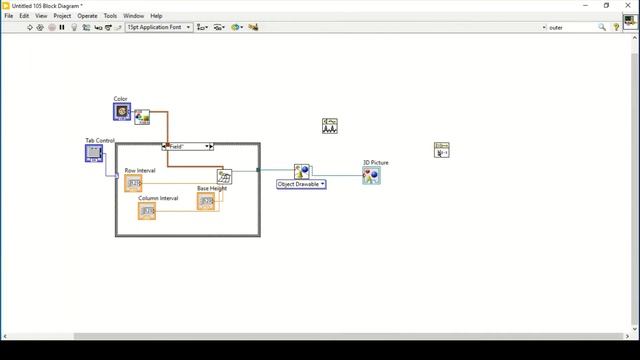Toggle Retain Wire Values button
Screen dimensions: 640x360
(86, 27)
